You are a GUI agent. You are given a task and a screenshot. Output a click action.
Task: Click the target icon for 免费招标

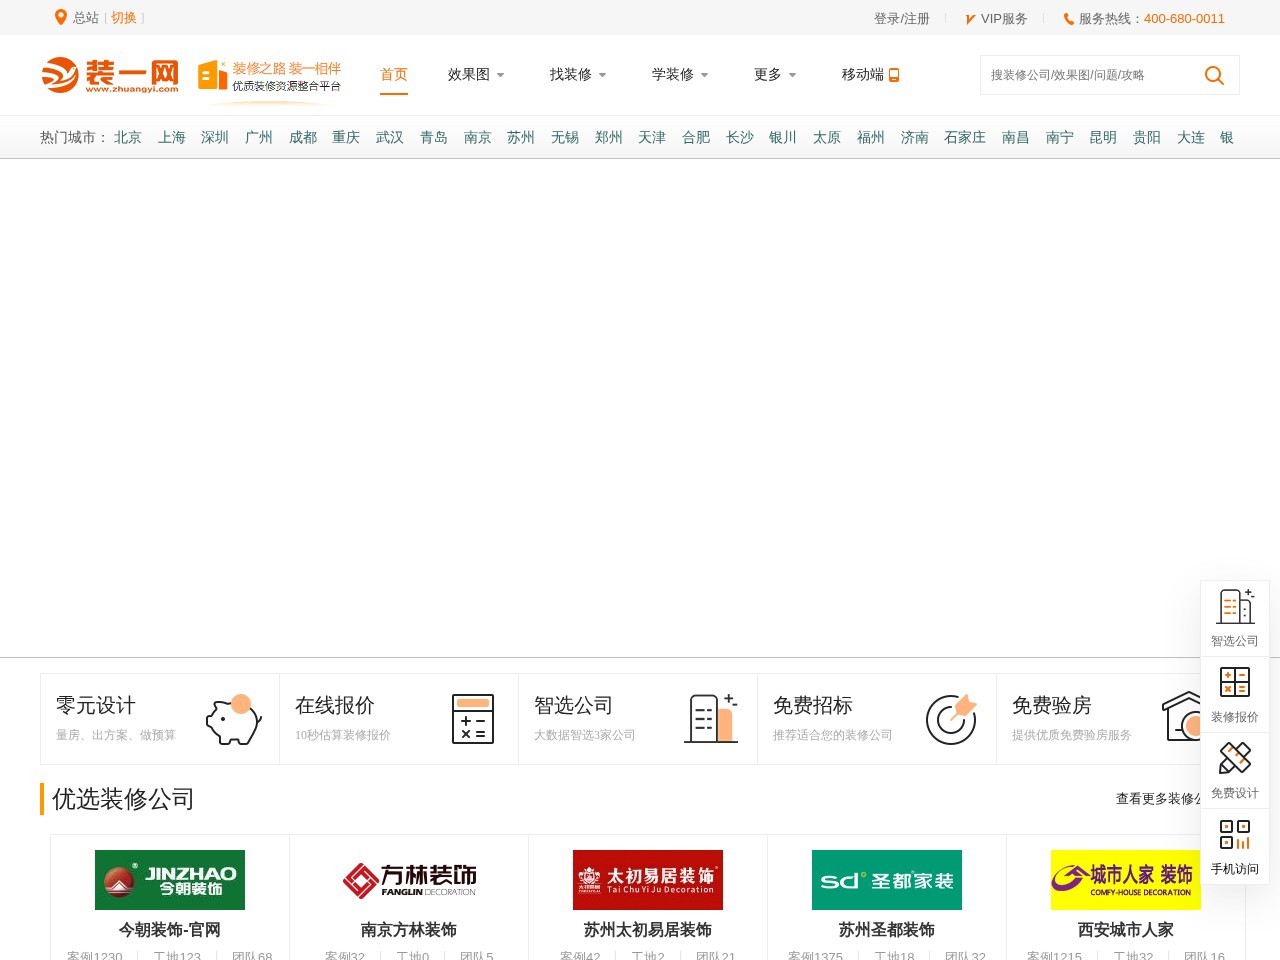click(951, 719)
